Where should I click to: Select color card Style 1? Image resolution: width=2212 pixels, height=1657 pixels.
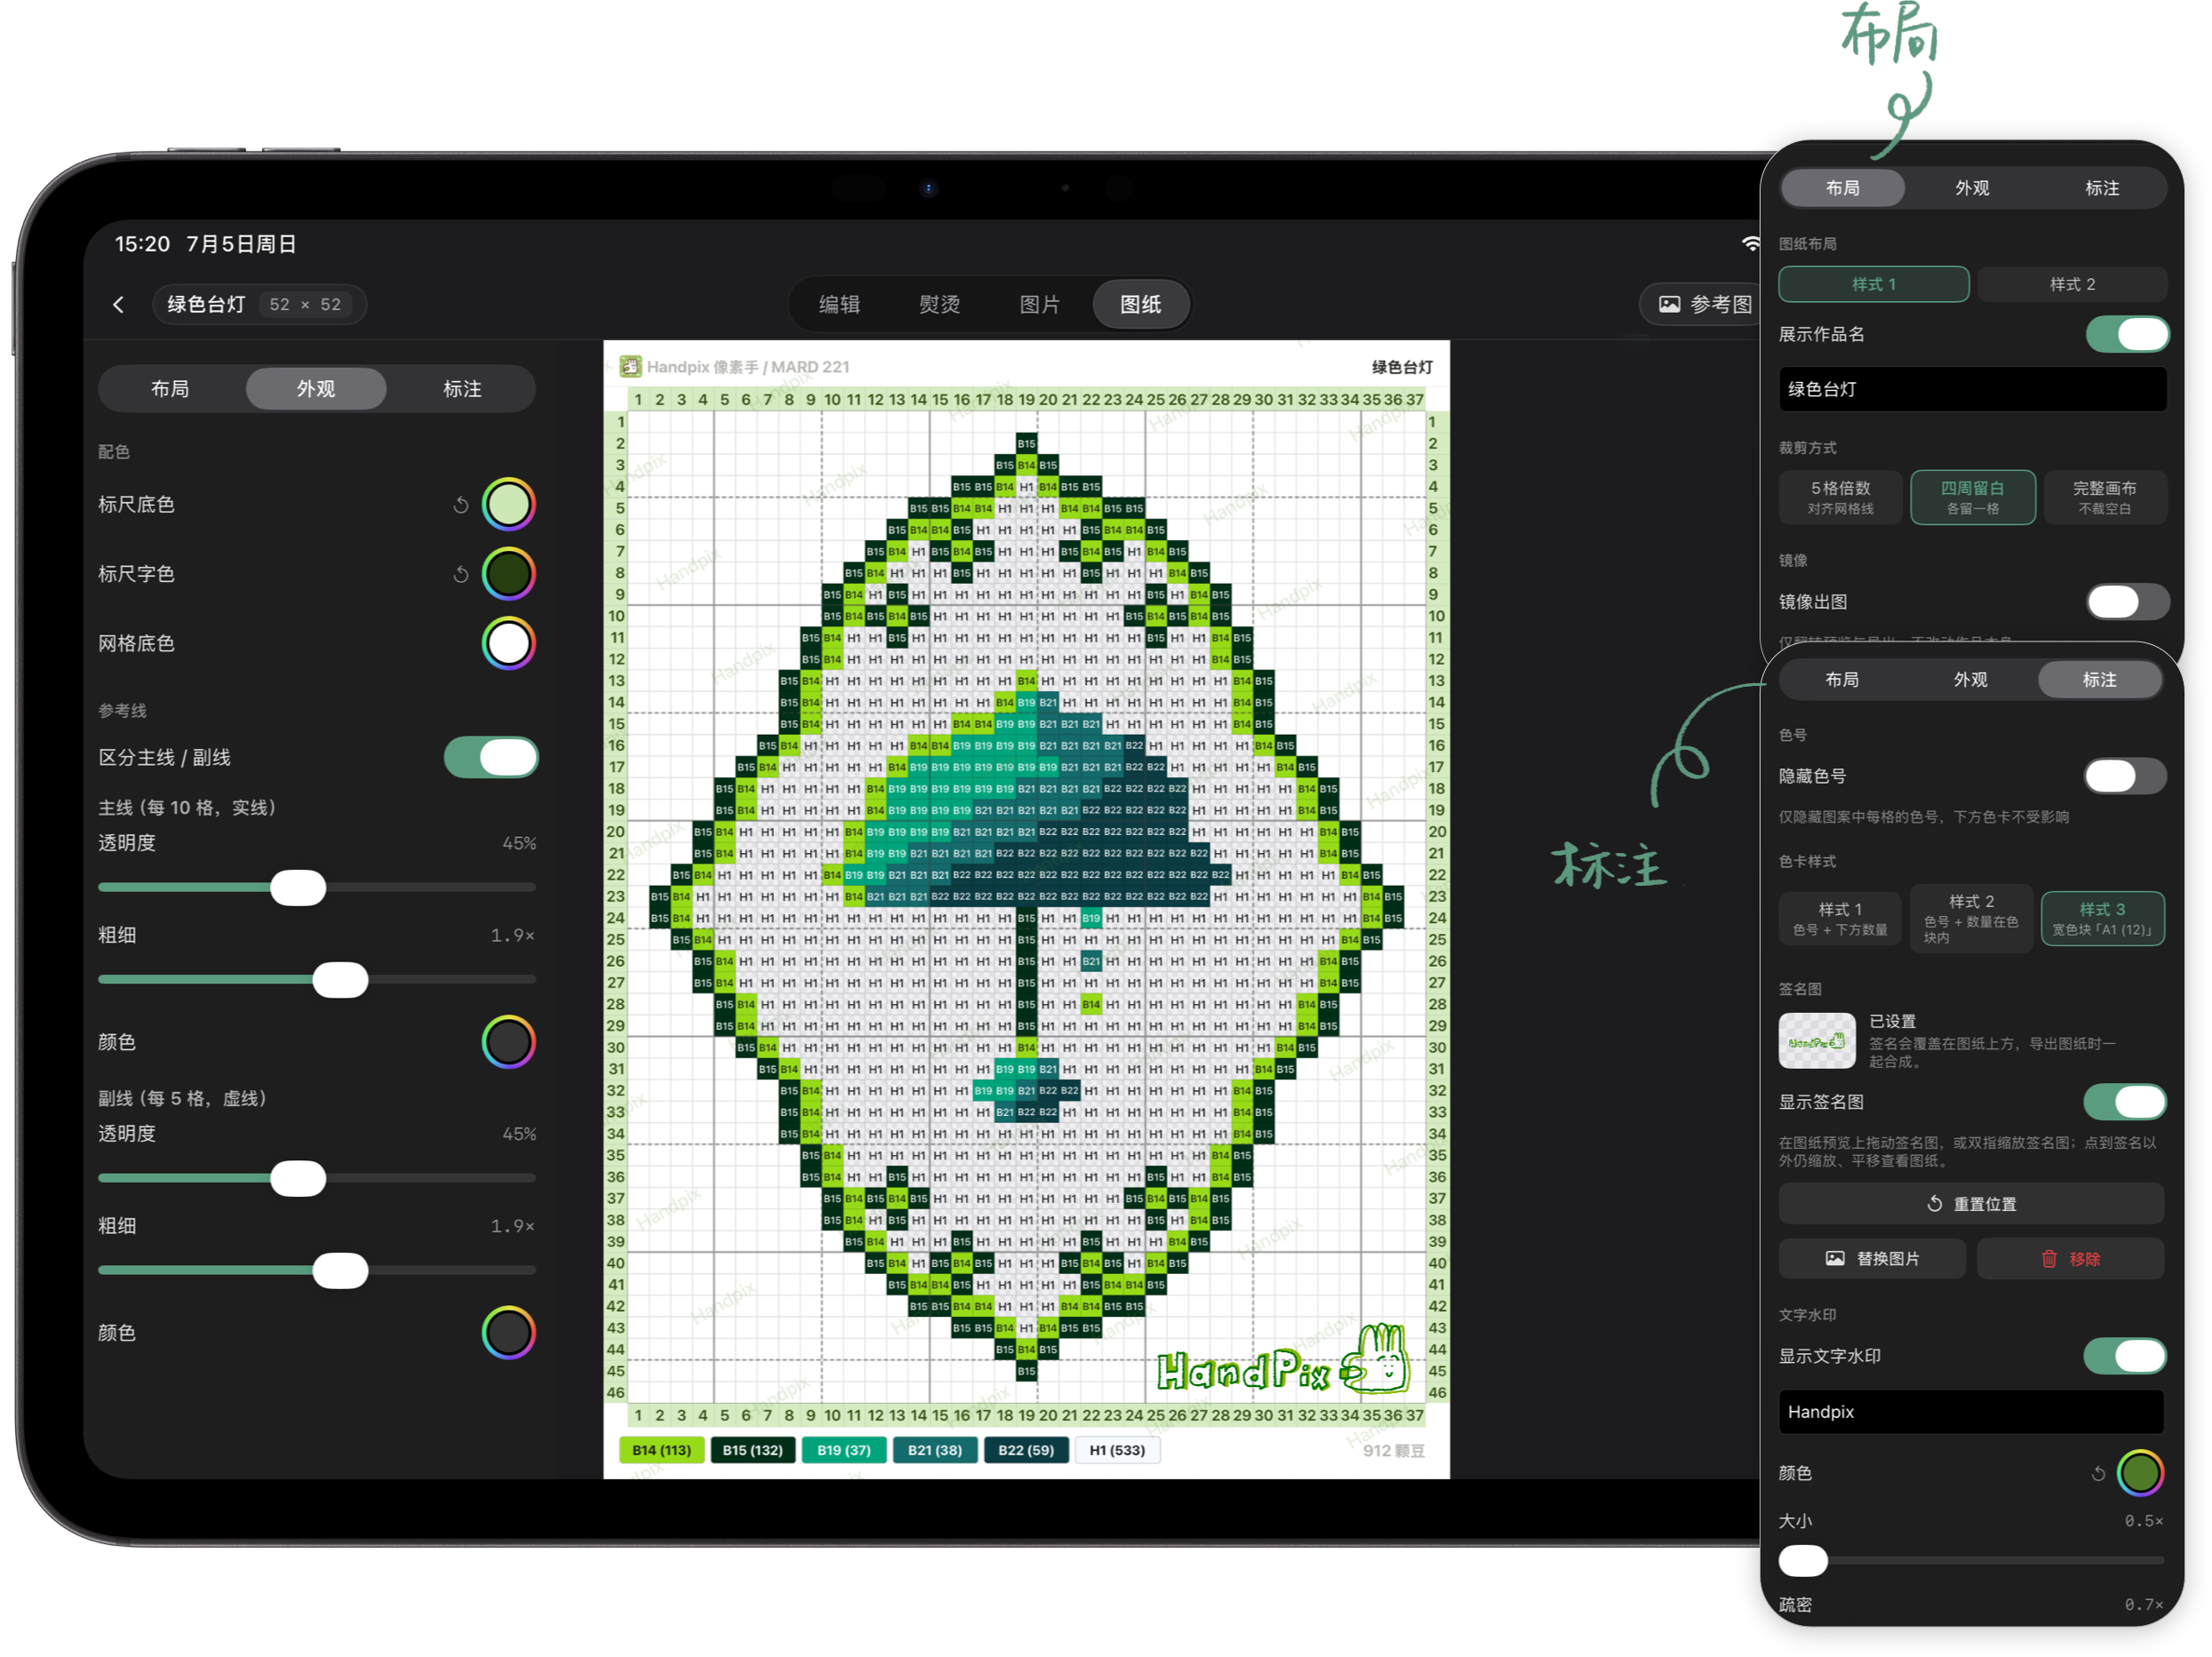click(1840, 918)
